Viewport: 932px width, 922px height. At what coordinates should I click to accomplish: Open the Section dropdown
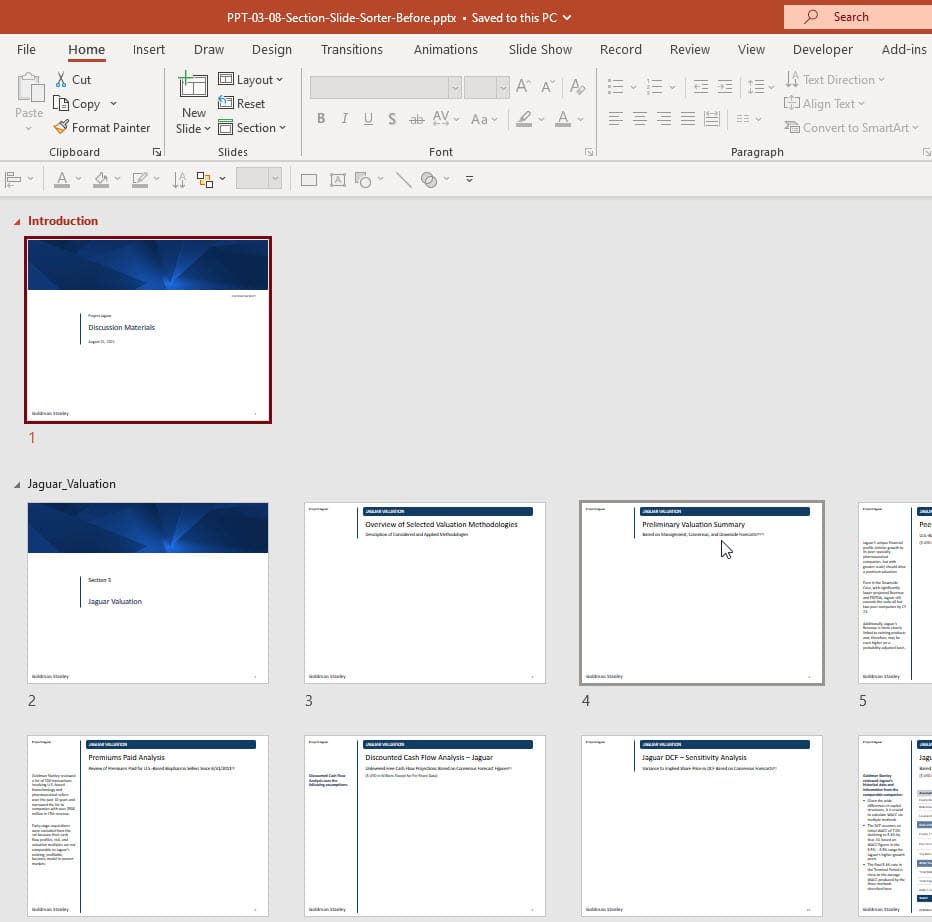click(x=254, y=127)
